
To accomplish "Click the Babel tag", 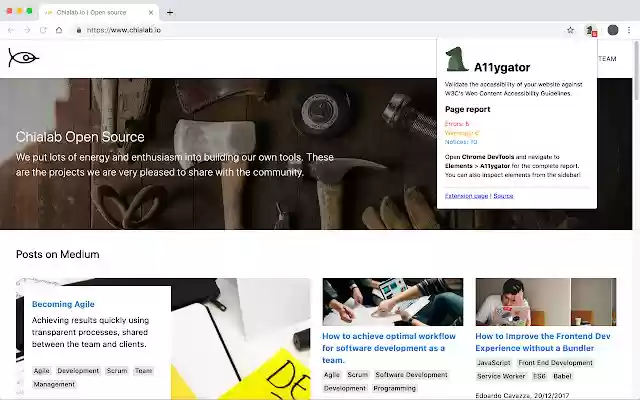I will pos(562,376).
